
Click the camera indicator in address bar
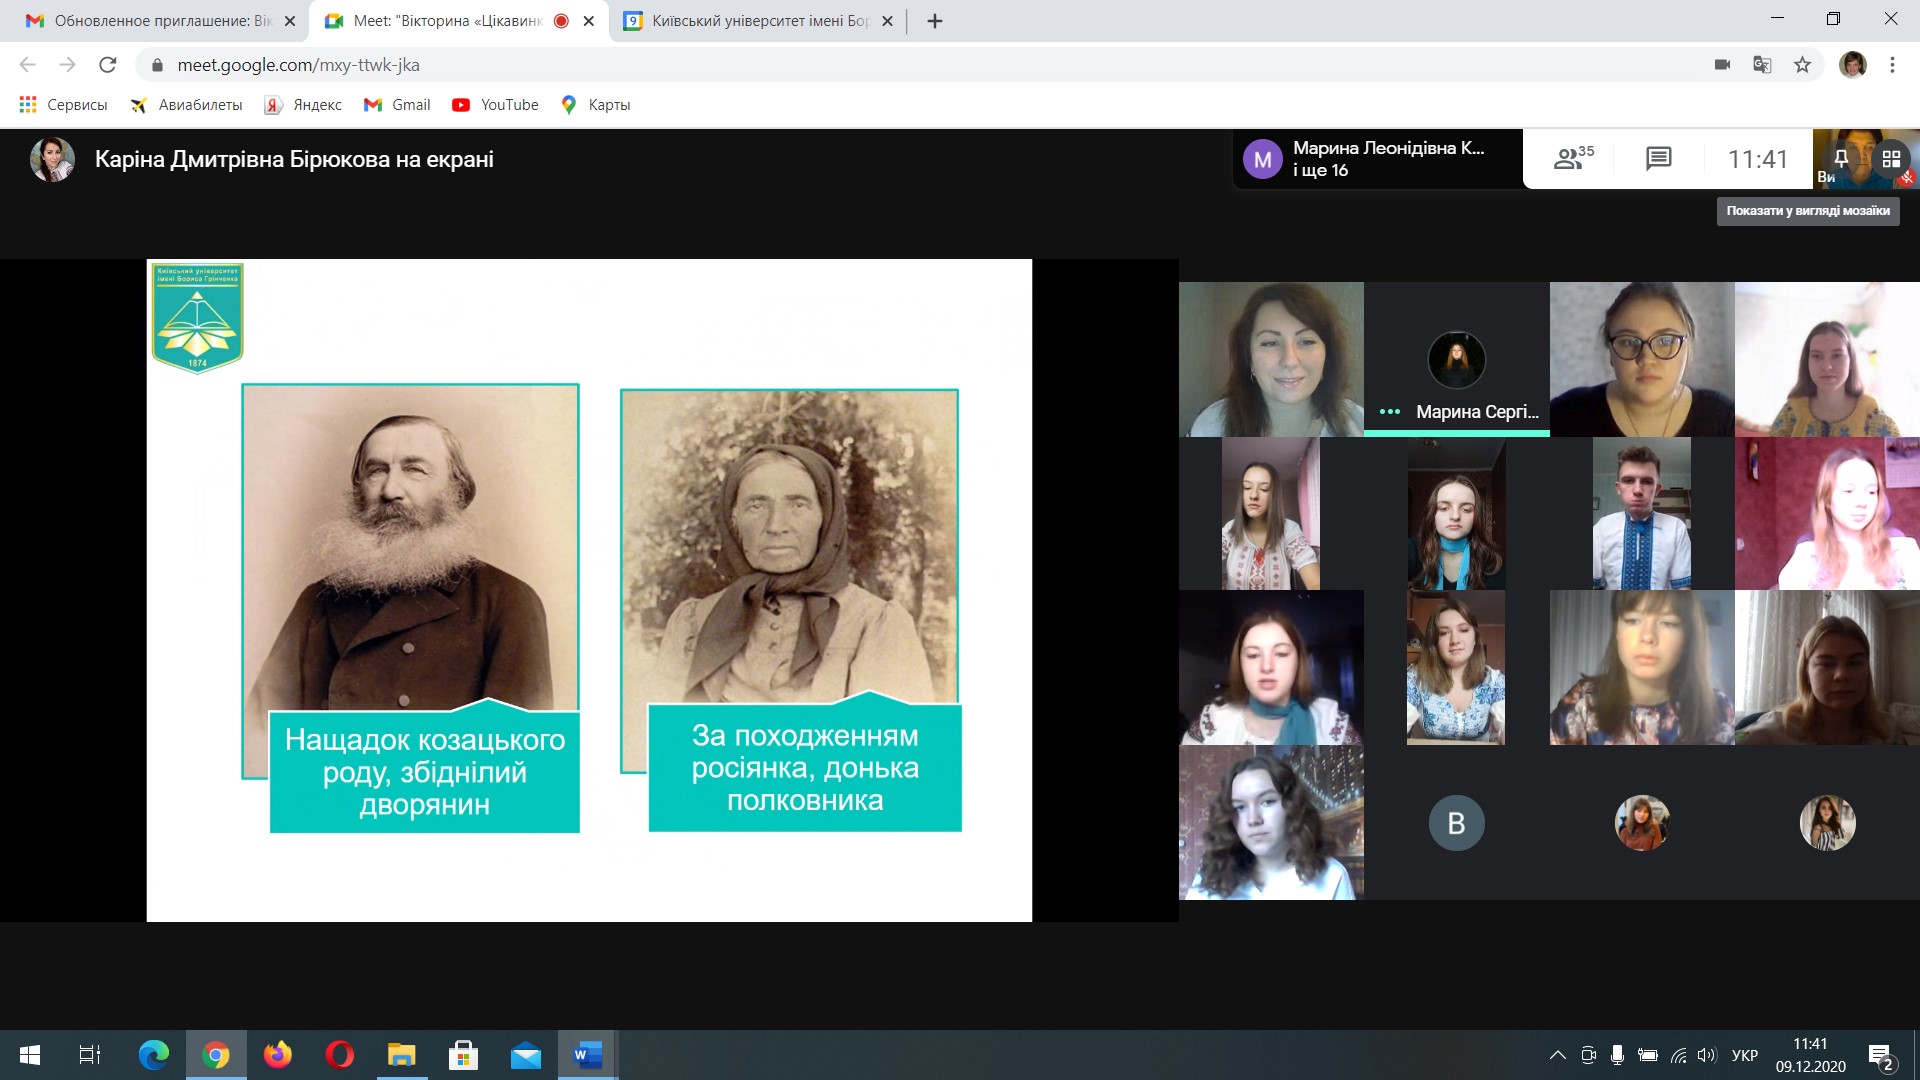(1722, 65)
